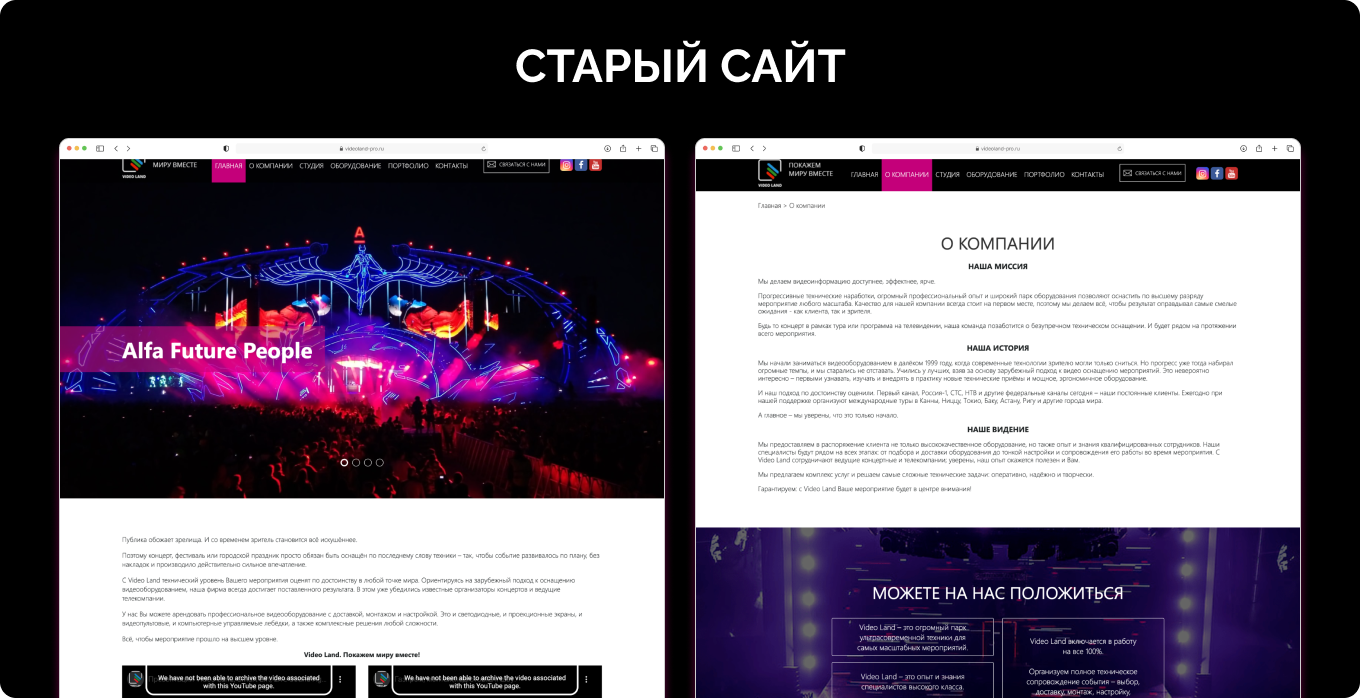The image size is (1360, 698).
Task: Open ОБОРУДОВАНИЕ menu item in right window
Action: click(992, 174)
